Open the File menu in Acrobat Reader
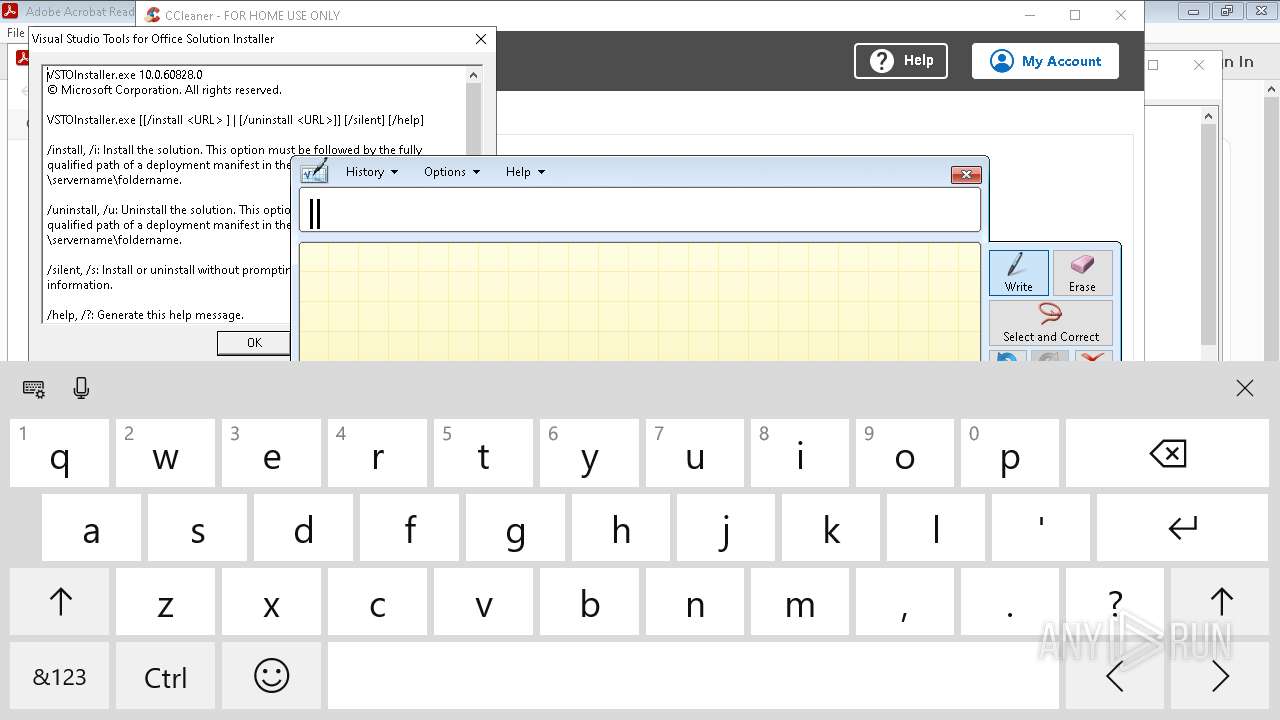Screen dimensions: 1280x720 pos(15,33)
